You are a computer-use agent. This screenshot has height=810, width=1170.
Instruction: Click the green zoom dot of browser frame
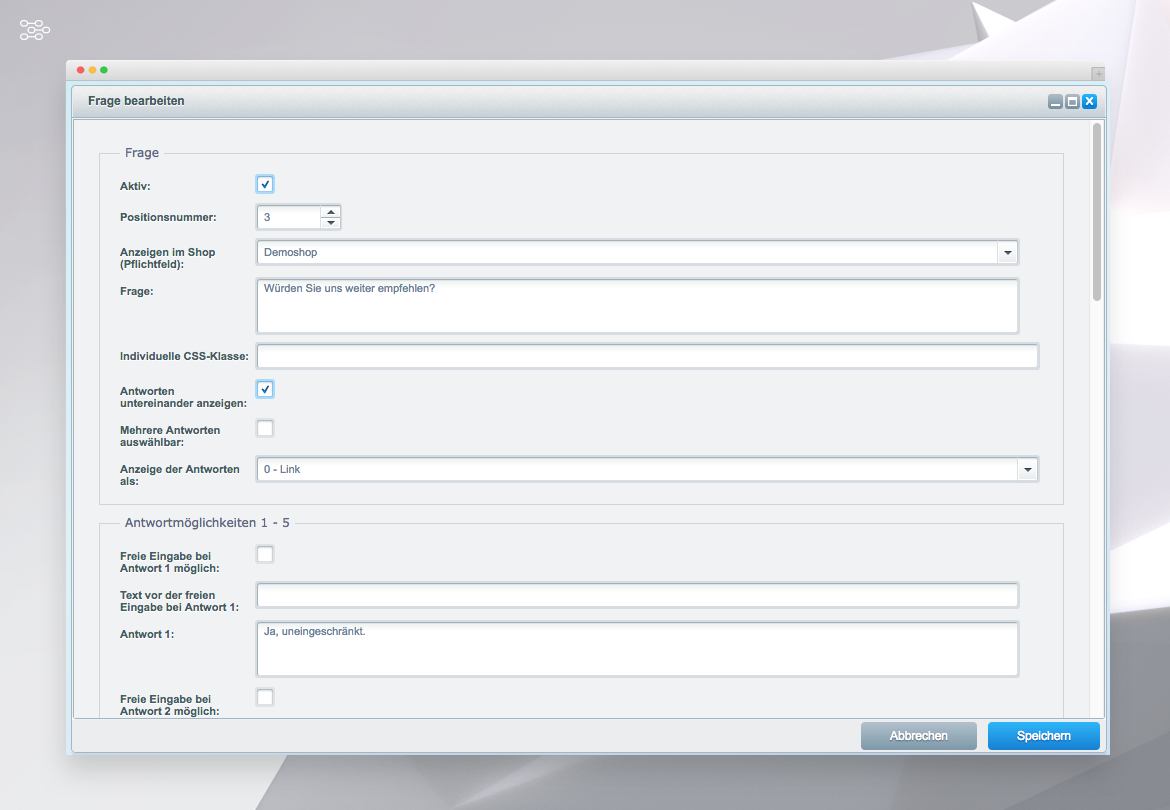pos(104,70)
